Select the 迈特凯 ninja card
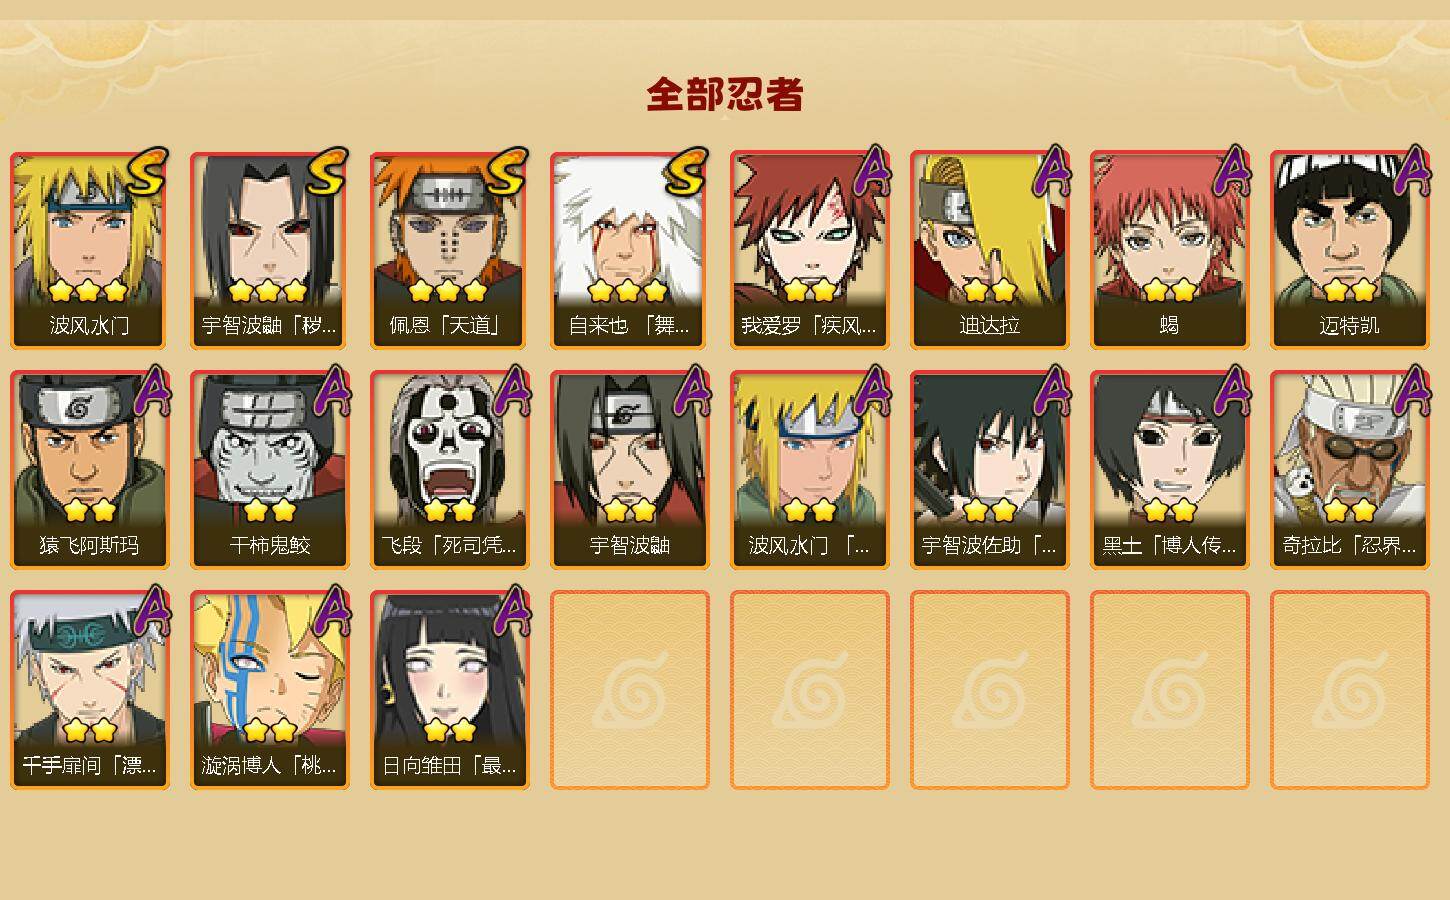The height and width of the screenshot is (900, 1450). click(x=1350, y=250)
